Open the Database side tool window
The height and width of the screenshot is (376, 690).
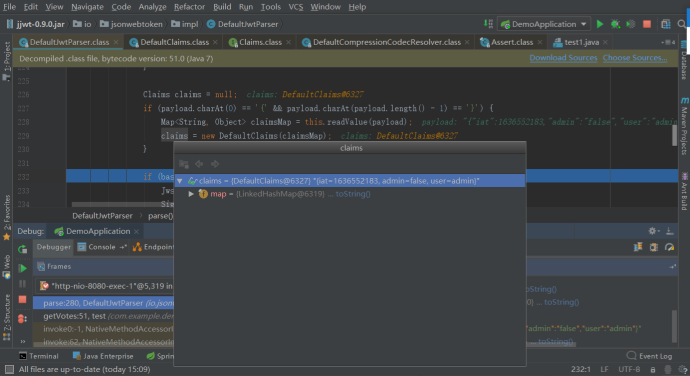[x=684, y=60]
